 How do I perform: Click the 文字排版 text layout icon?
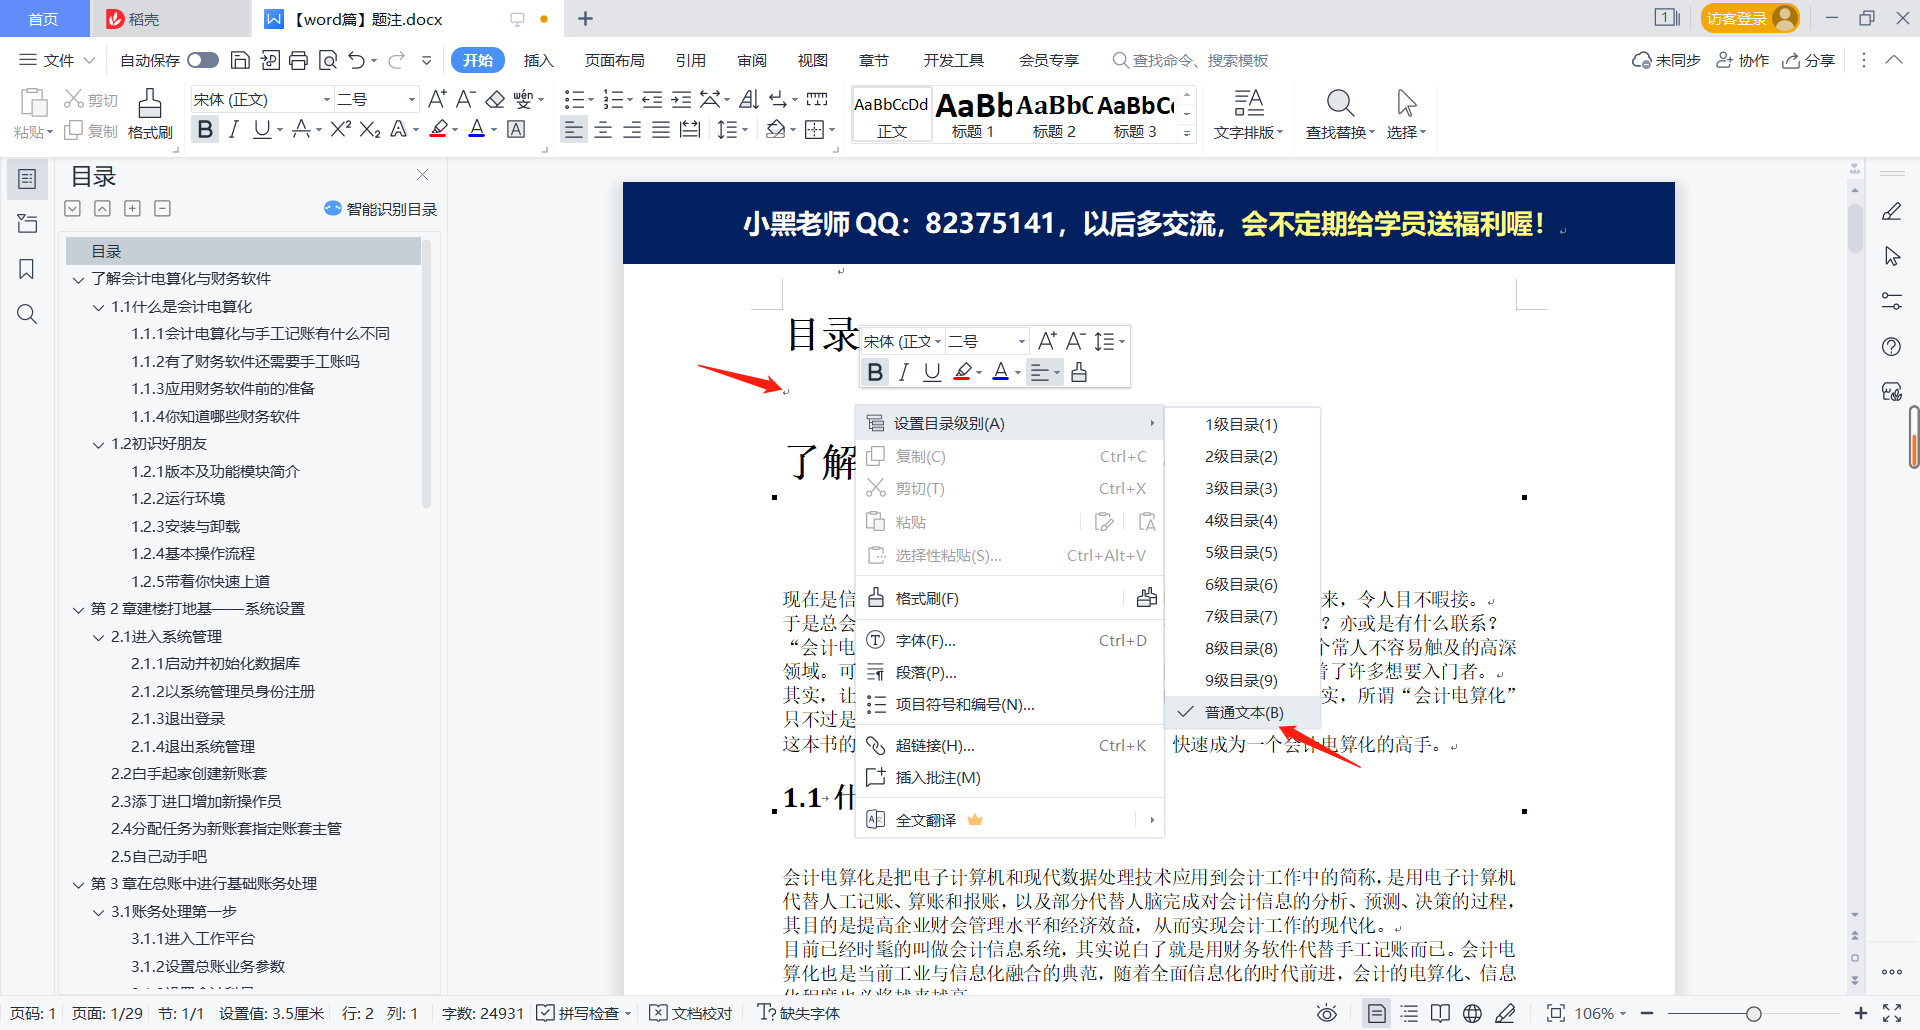pos(1248,112)
